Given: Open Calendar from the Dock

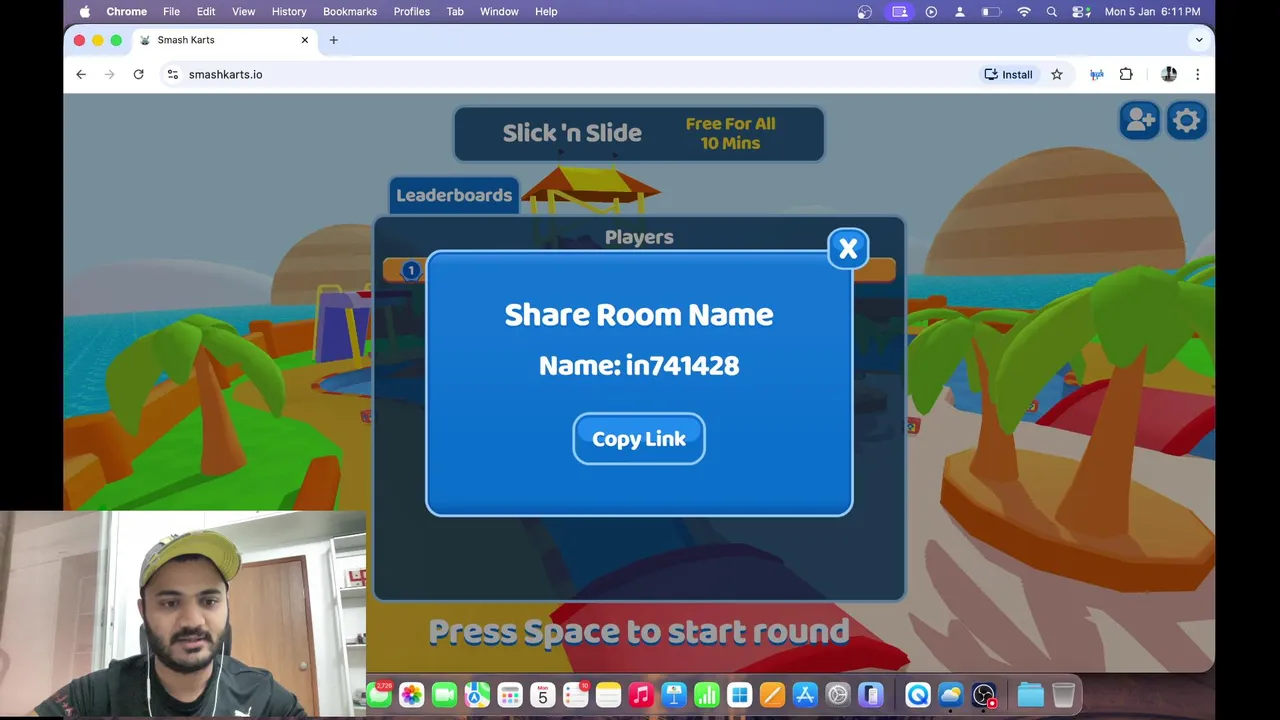Looking at the screenshot, I should 543,695.
